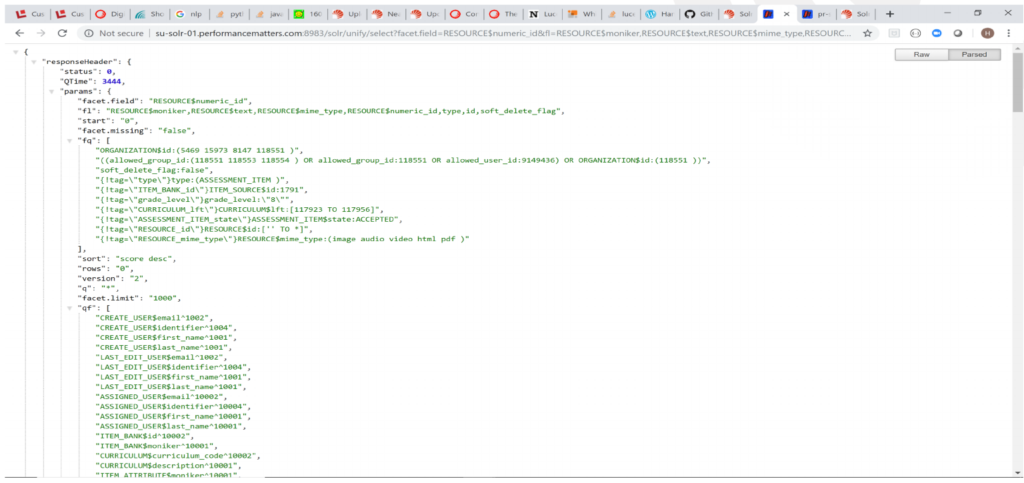Open the Chrome three-dot menu

pos(1008,33)
